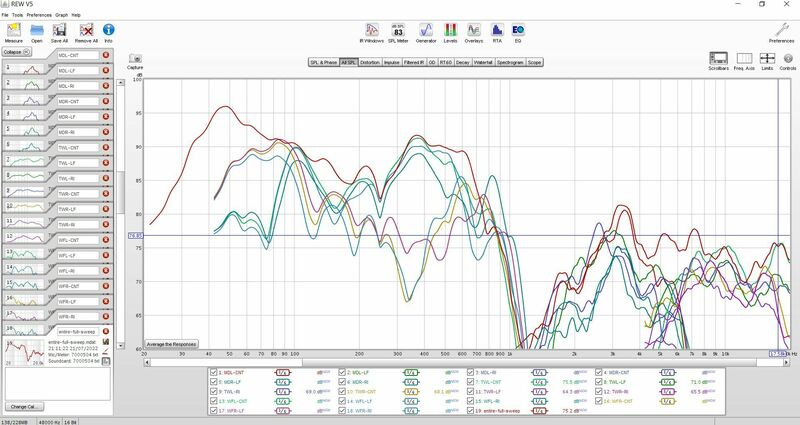Click the Collapse measurements button
Screen dimensions: 800x425
click(x=16, y=52)
